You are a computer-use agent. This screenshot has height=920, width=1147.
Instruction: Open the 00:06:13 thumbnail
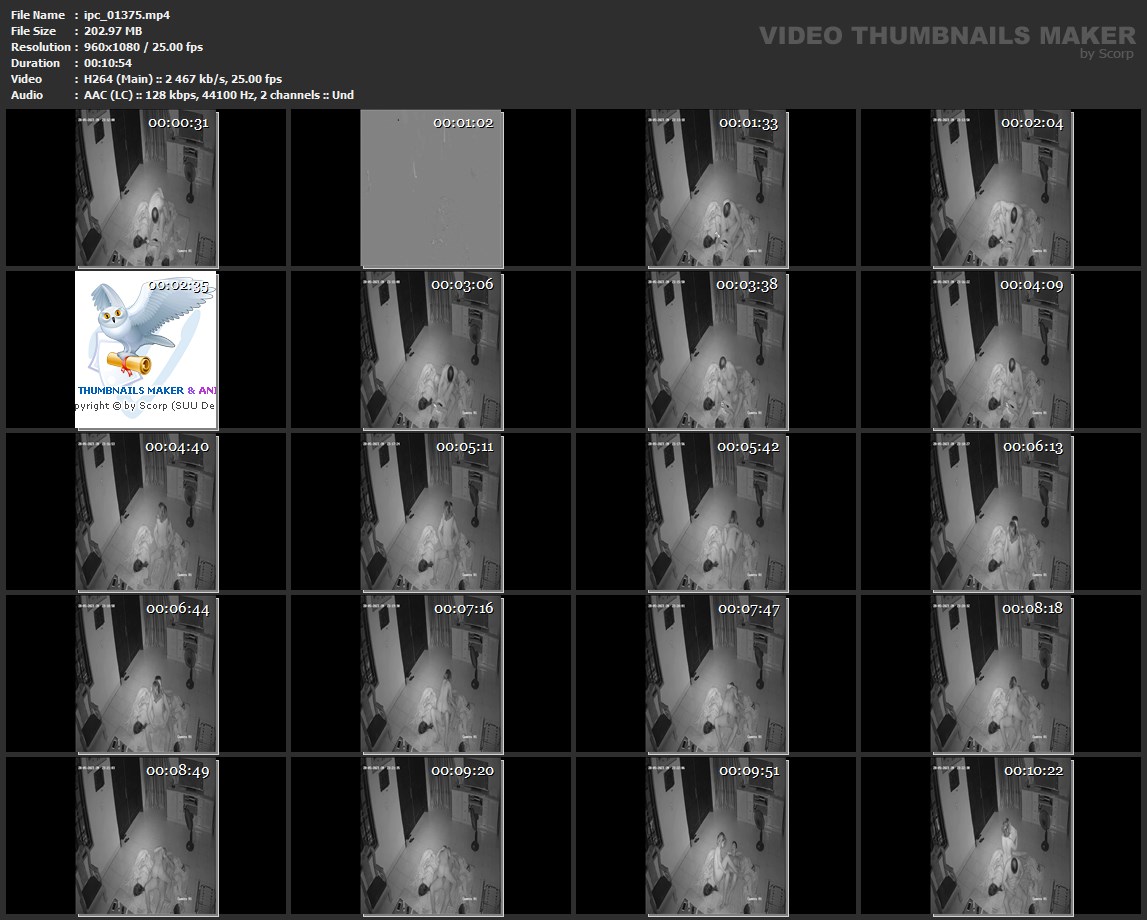click(1001, 512)
